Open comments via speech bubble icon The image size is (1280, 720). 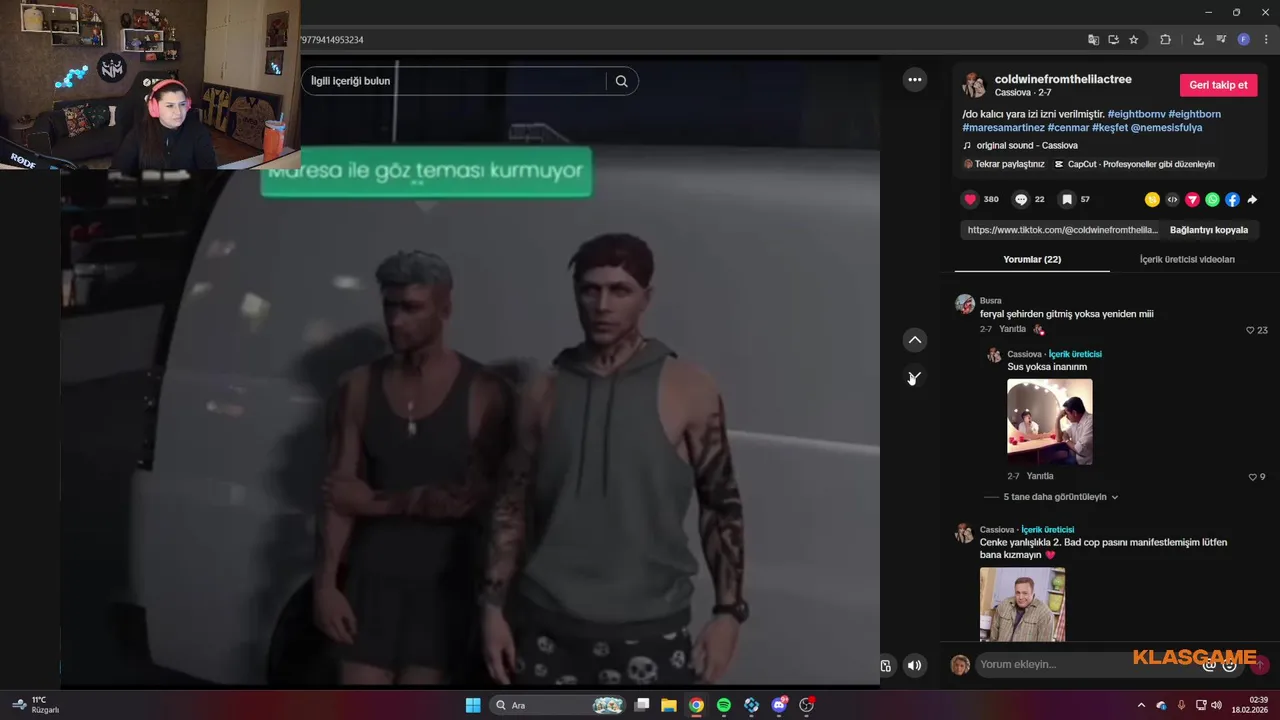pos(1021,199)
